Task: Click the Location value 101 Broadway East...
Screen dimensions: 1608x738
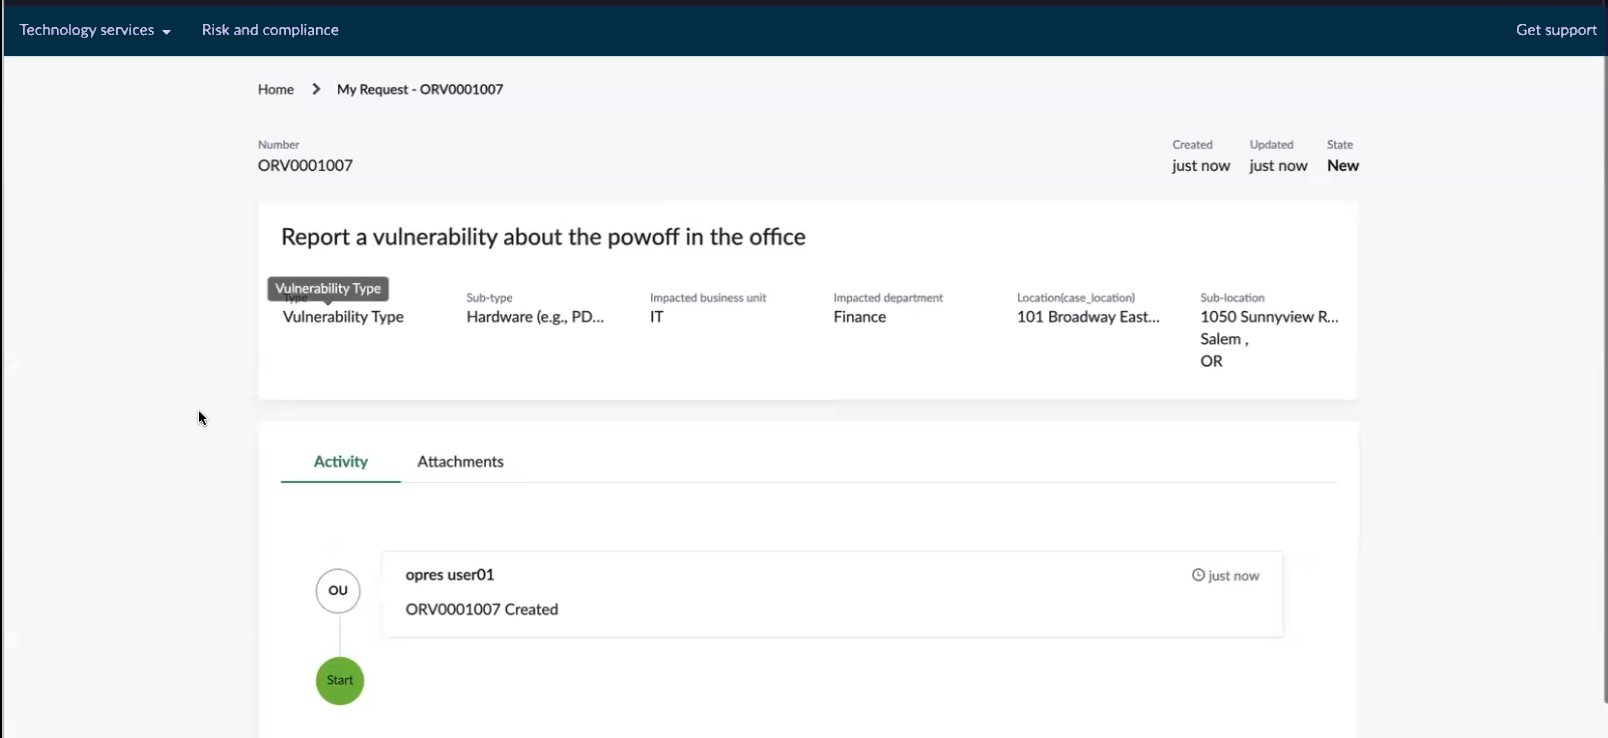Action: (1088, 317)
